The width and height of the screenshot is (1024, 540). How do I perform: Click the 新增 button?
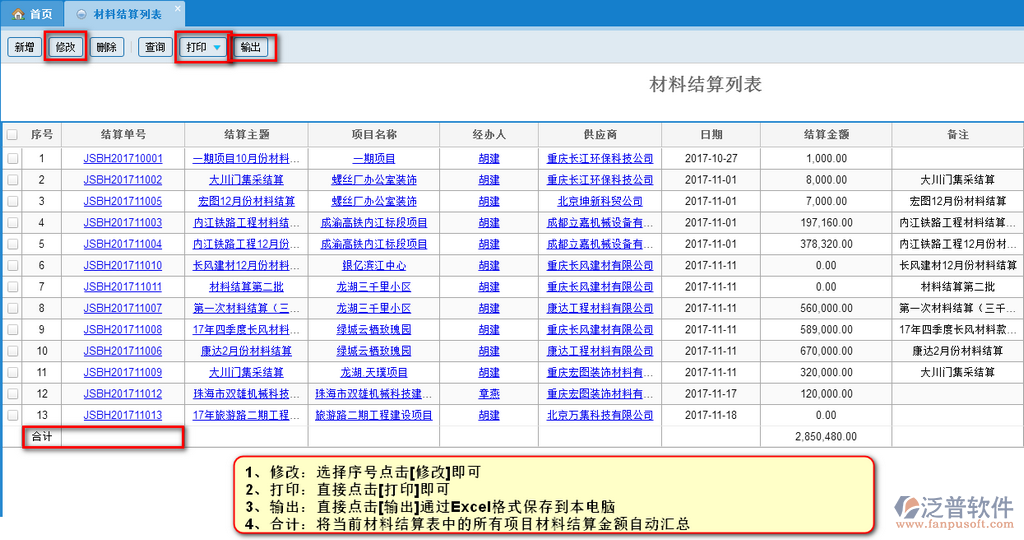(24, 47)
